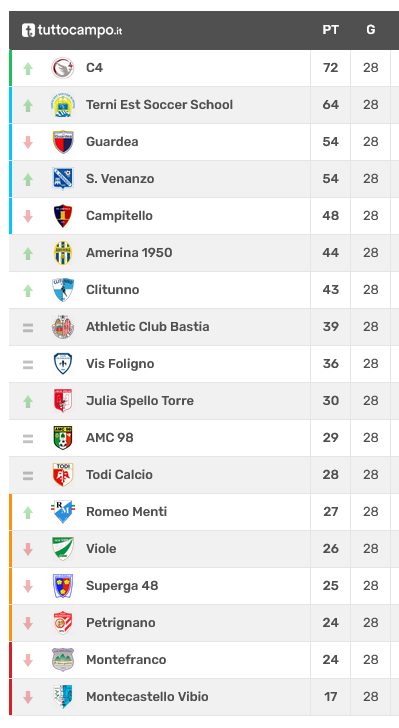
Task: Sort standings by G column header
Action: tap(370, 30)
